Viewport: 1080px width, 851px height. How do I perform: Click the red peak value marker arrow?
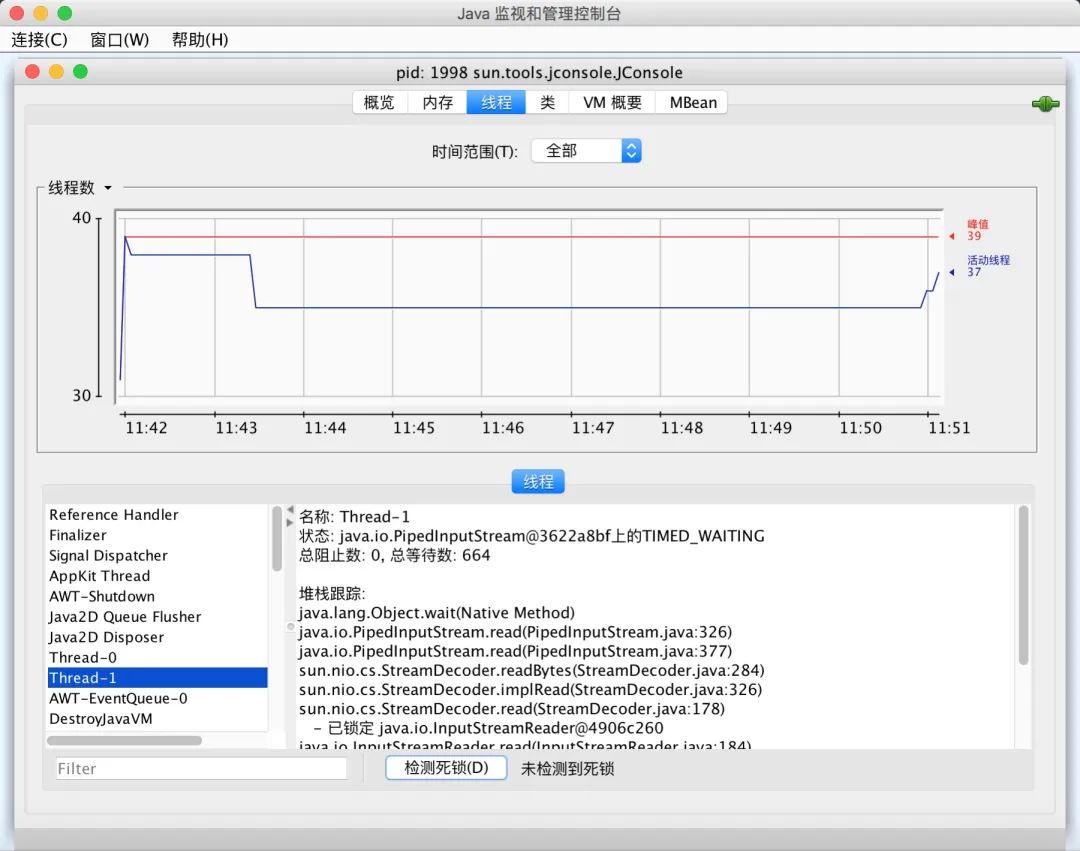pos(951,237)
